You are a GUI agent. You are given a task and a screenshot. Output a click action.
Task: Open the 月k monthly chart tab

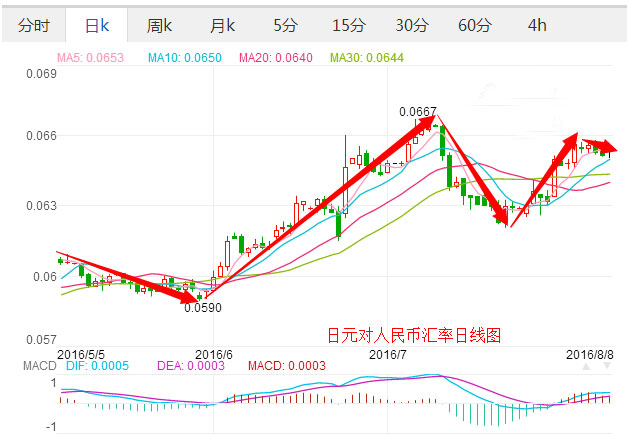click(x=222, y=26)
